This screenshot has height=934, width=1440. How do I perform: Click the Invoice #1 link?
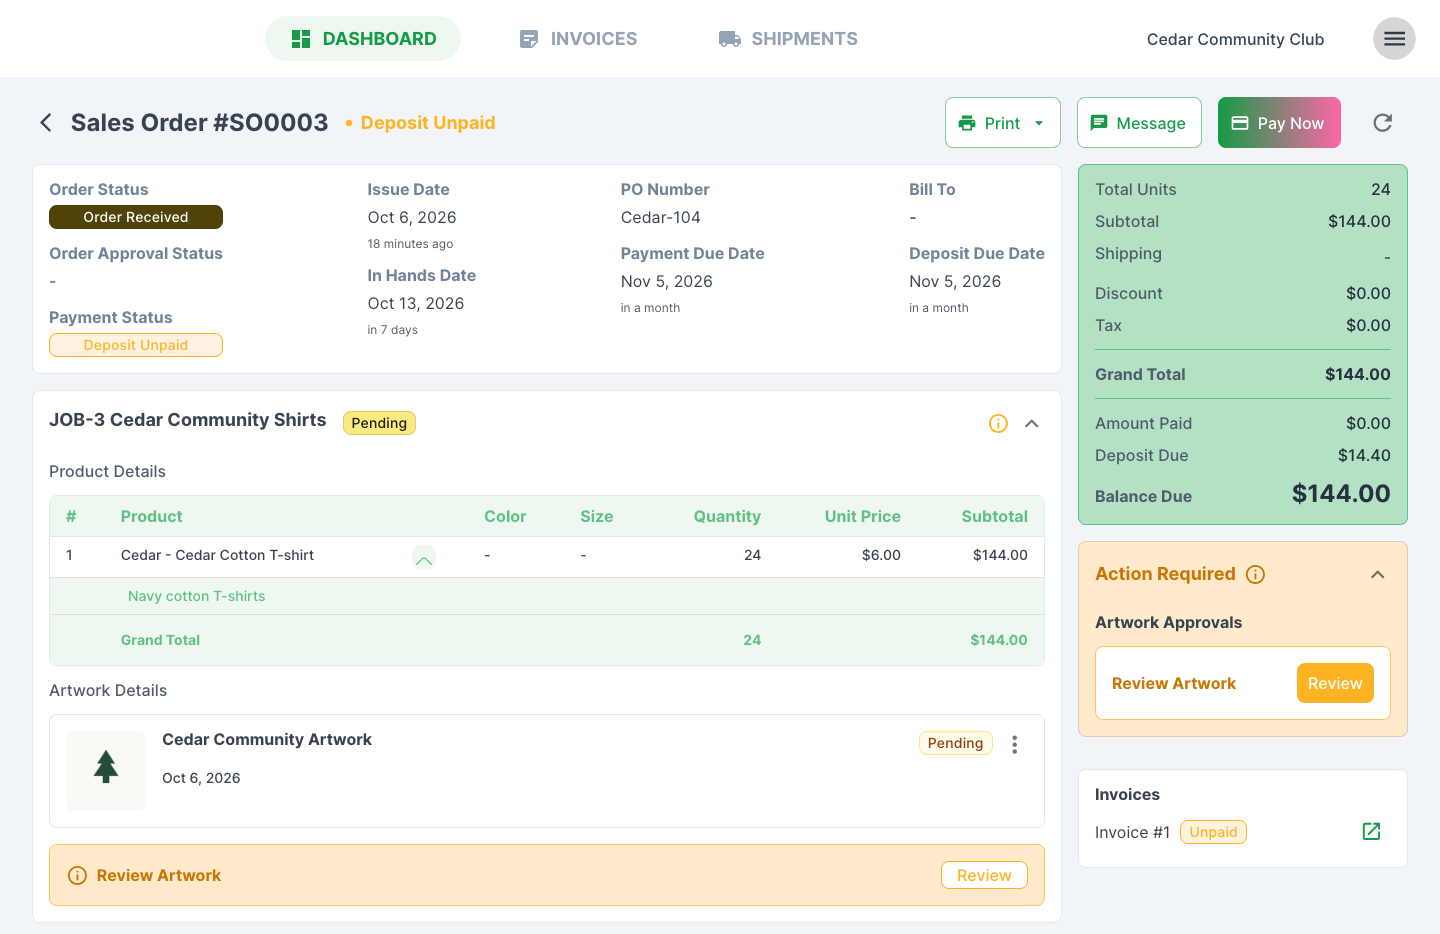click(x=1132, y=833)
